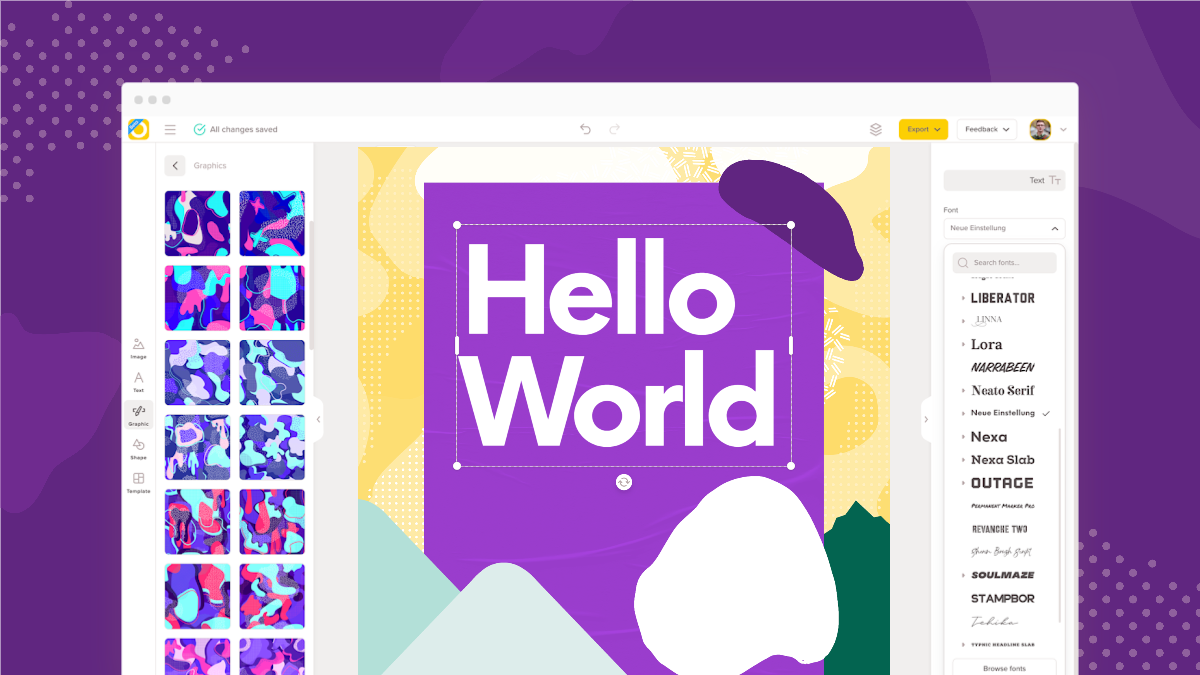Select the Image tool in sidebar
This screenshot has height=675, width=1200.
(138, 348)
